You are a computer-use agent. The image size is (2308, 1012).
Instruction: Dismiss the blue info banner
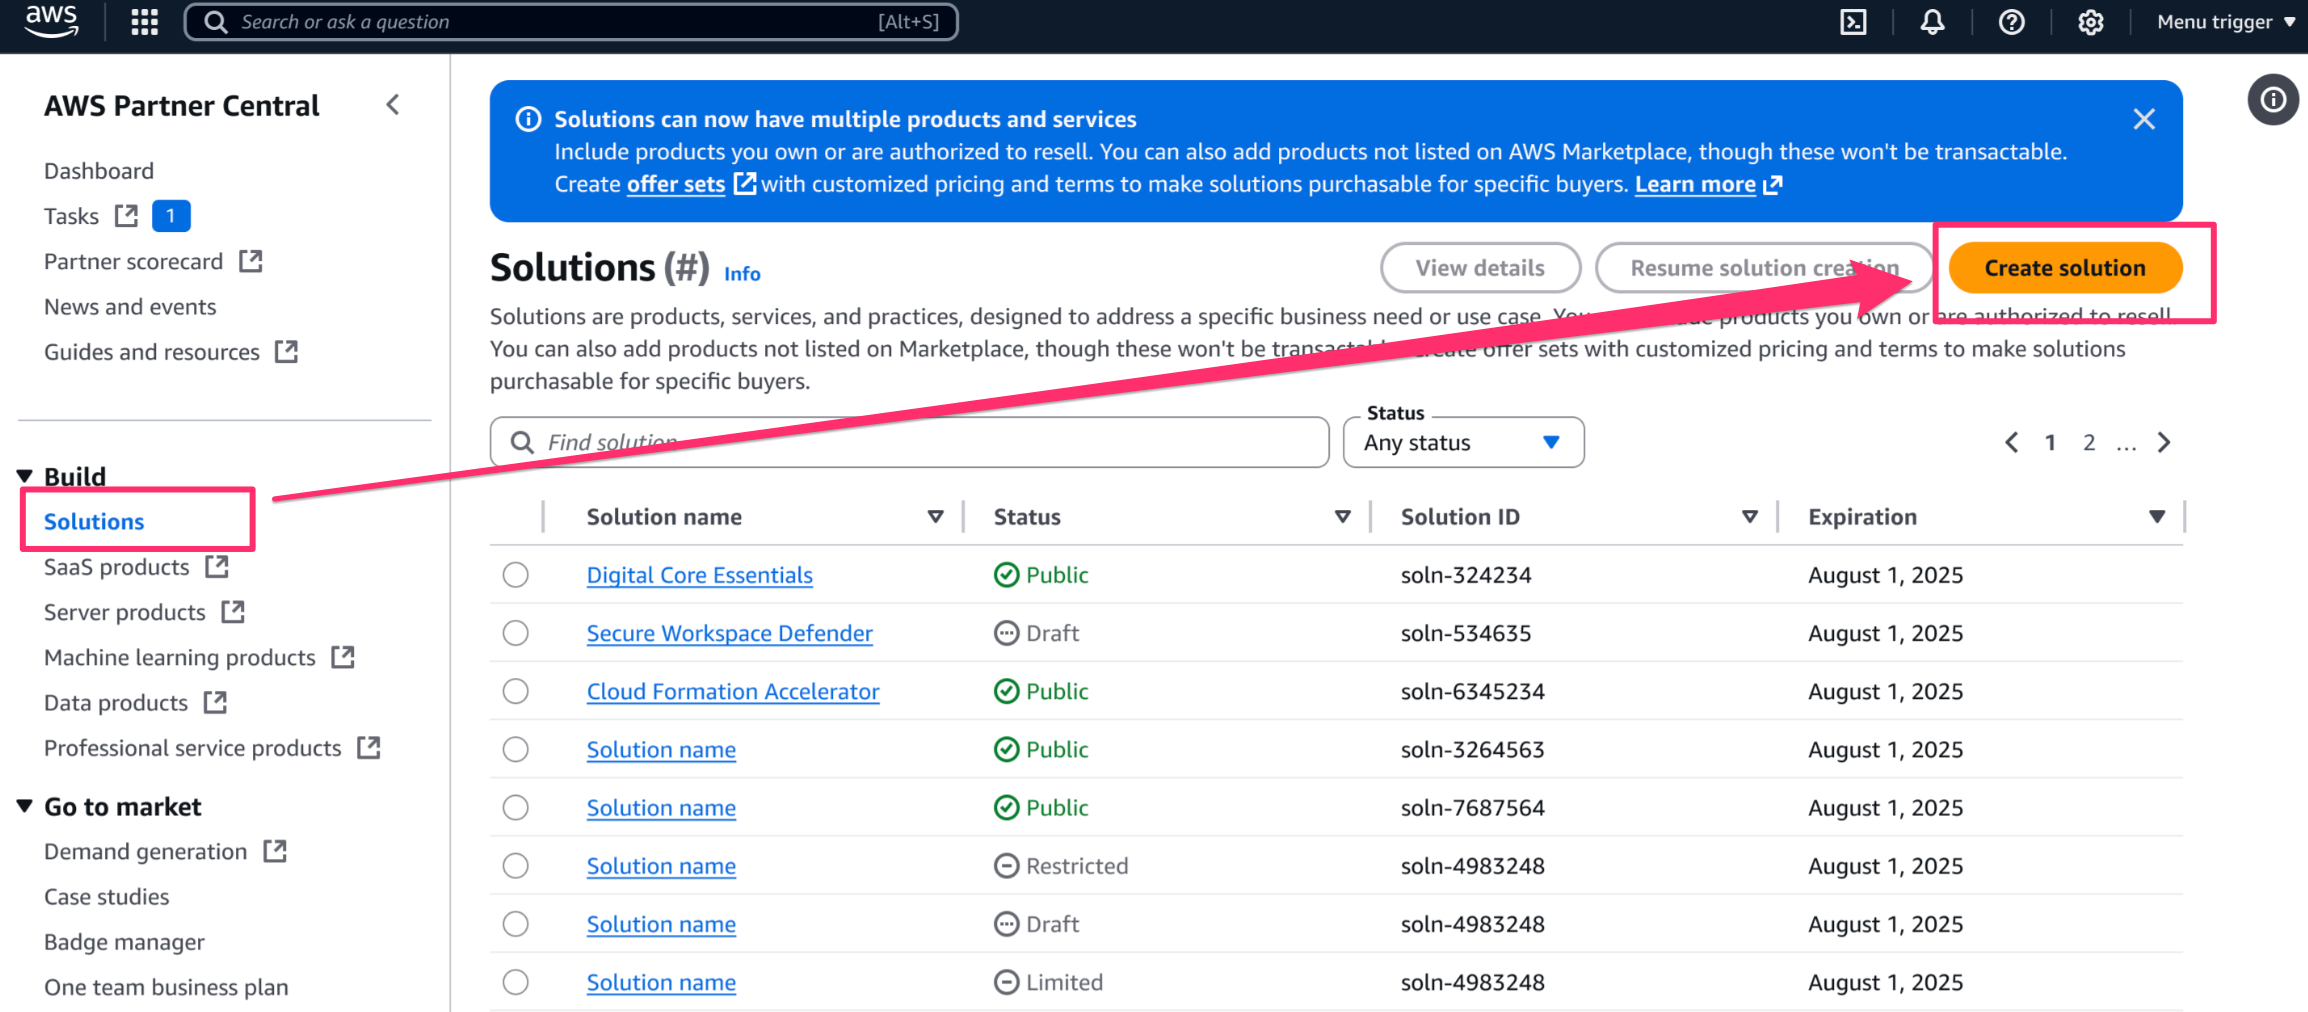(2143, 119)
